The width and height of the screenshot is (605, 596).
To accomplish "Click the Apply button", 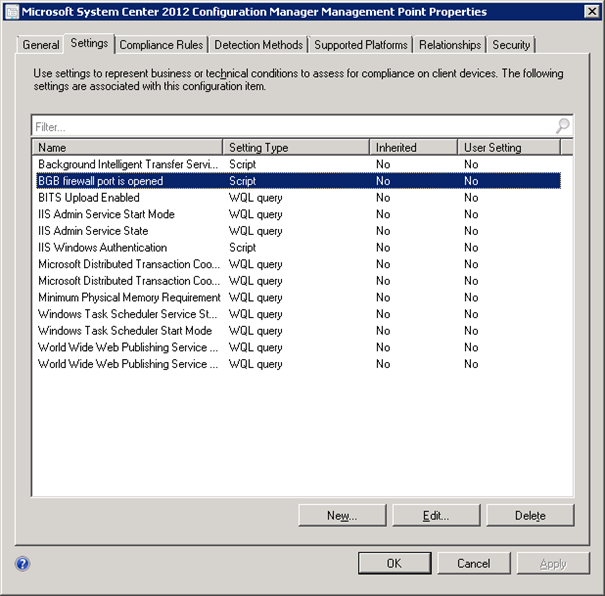I will pyautogui.click(x=553, y=563).
